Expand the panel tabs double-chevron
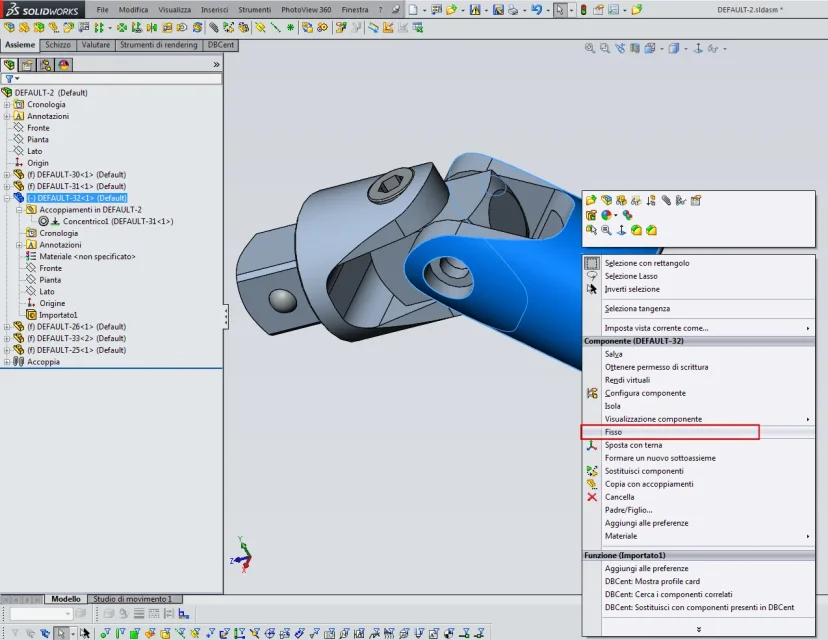This screenshot has height=640, width=828. tap(216, 64)
